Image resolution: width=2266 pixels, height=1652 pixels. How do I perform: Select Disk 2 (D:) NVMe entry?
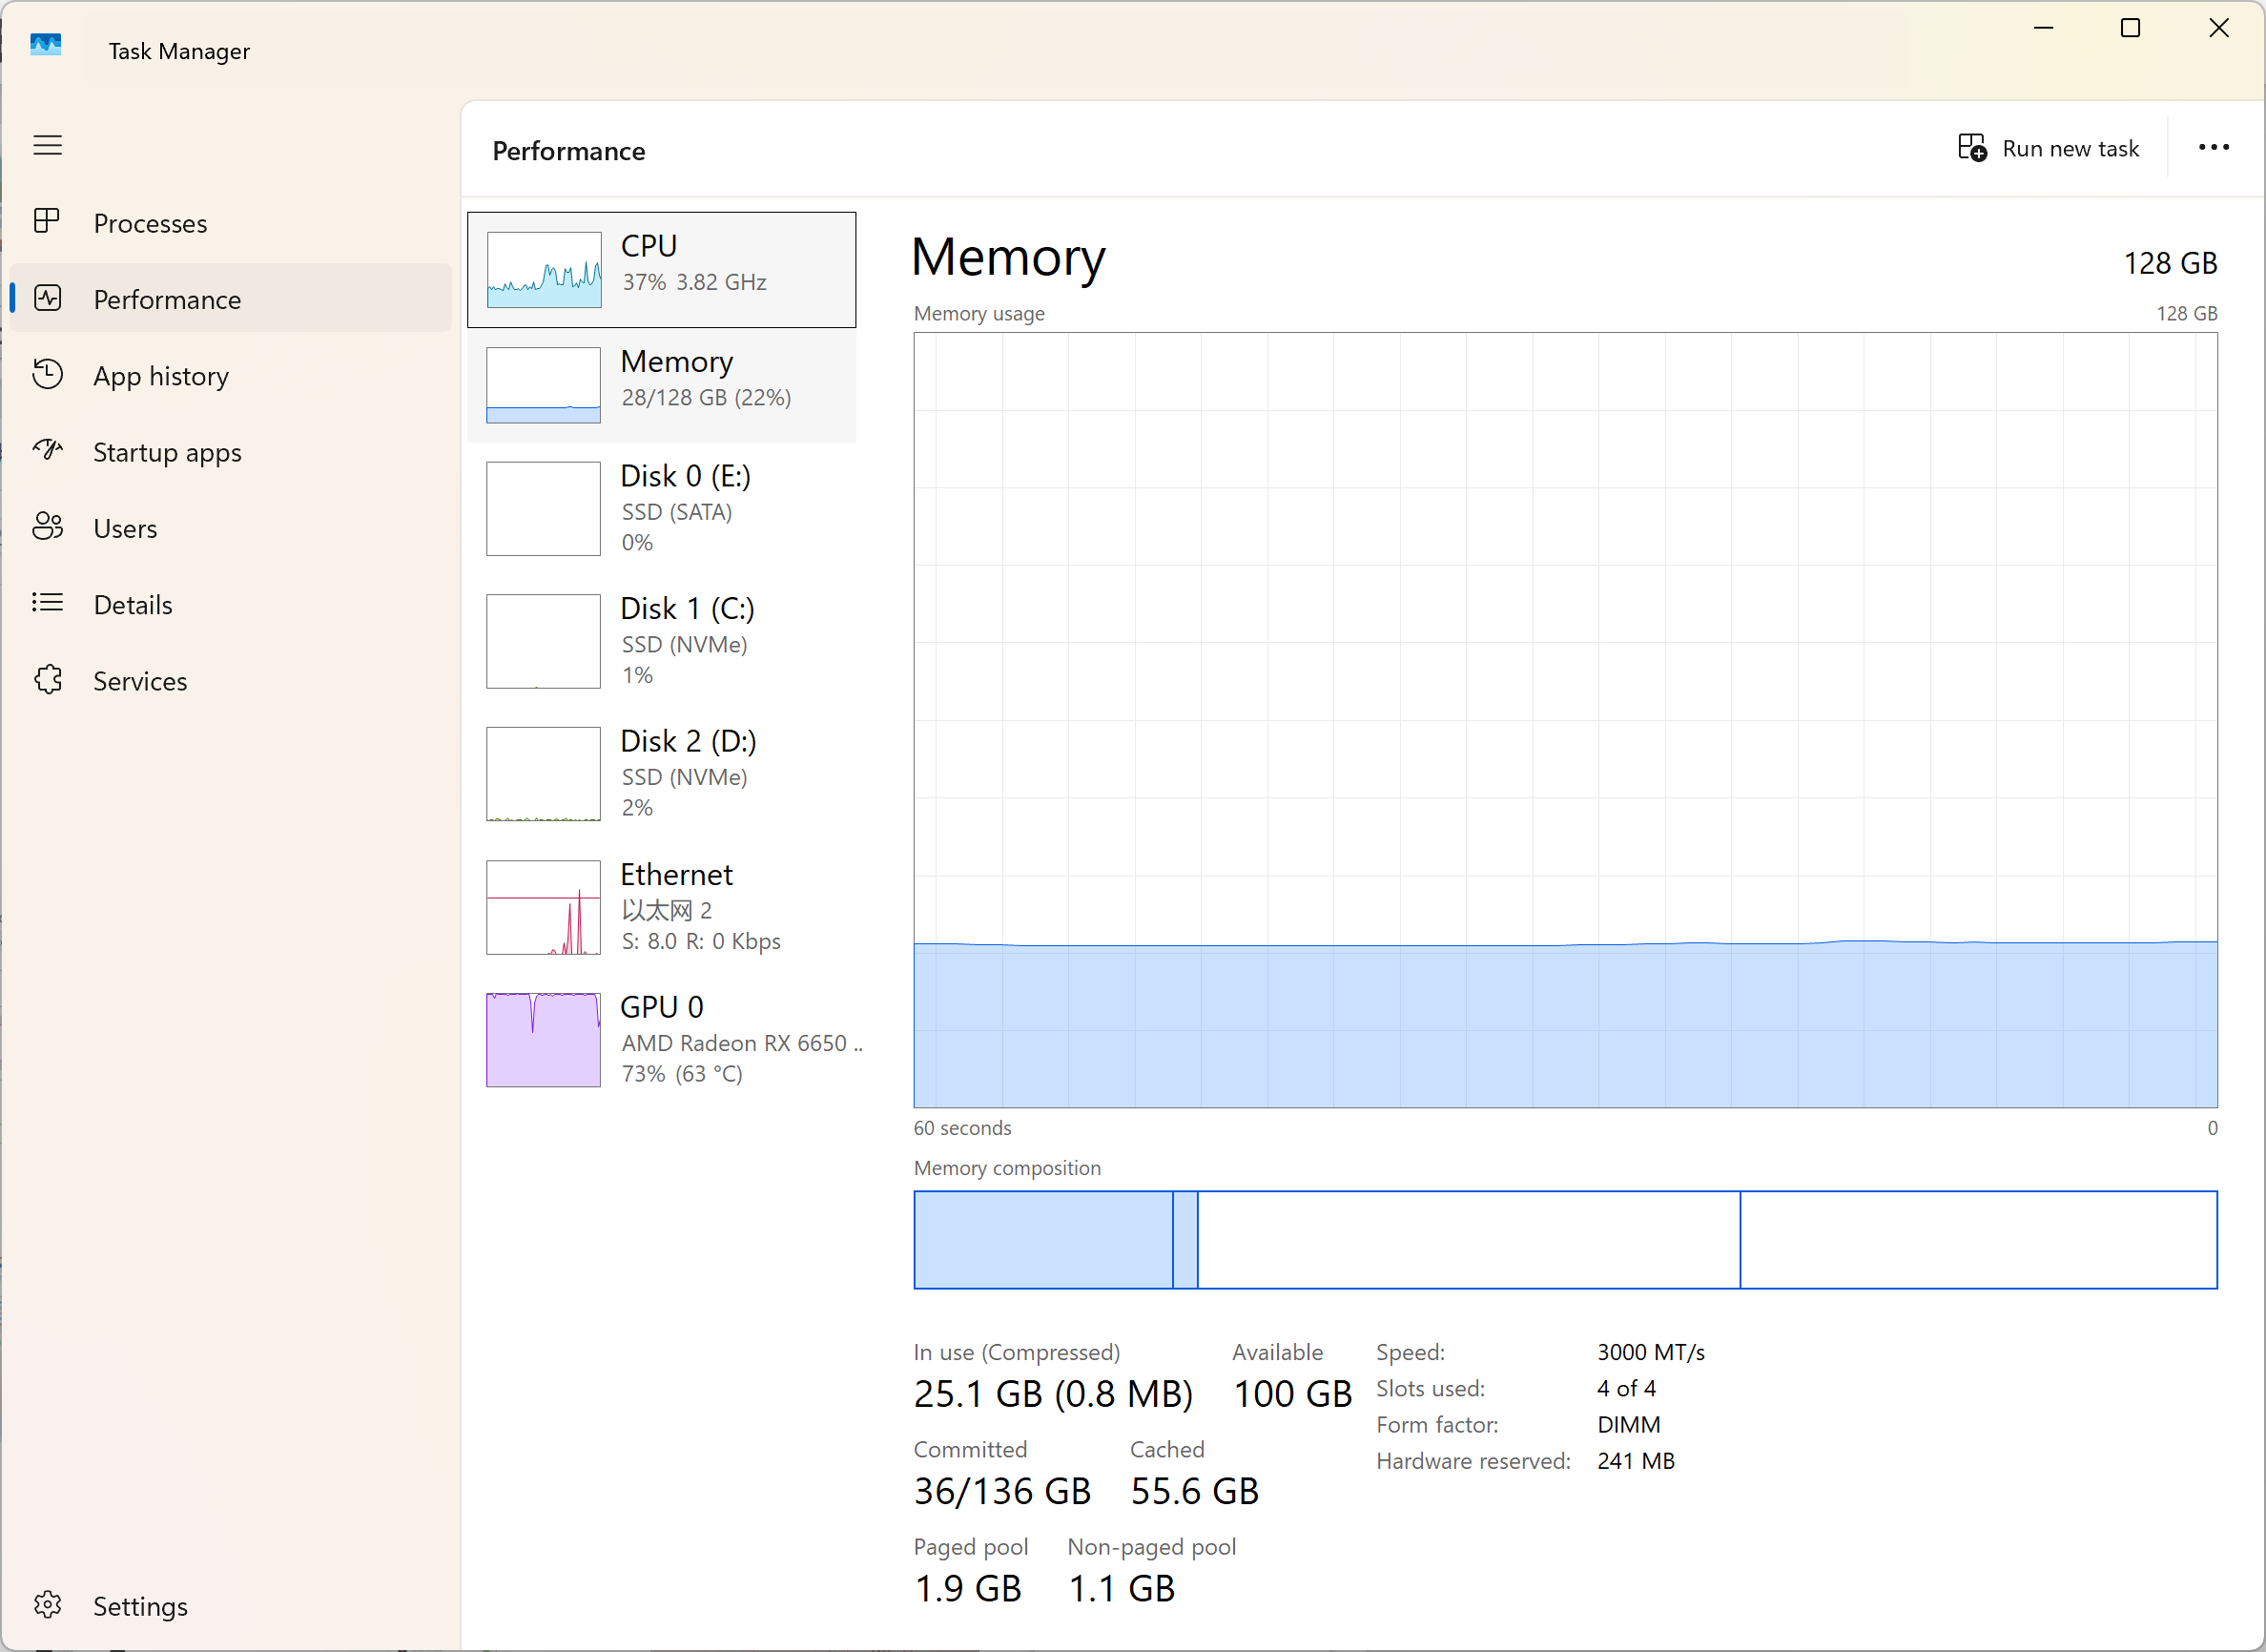coord(662,774)
